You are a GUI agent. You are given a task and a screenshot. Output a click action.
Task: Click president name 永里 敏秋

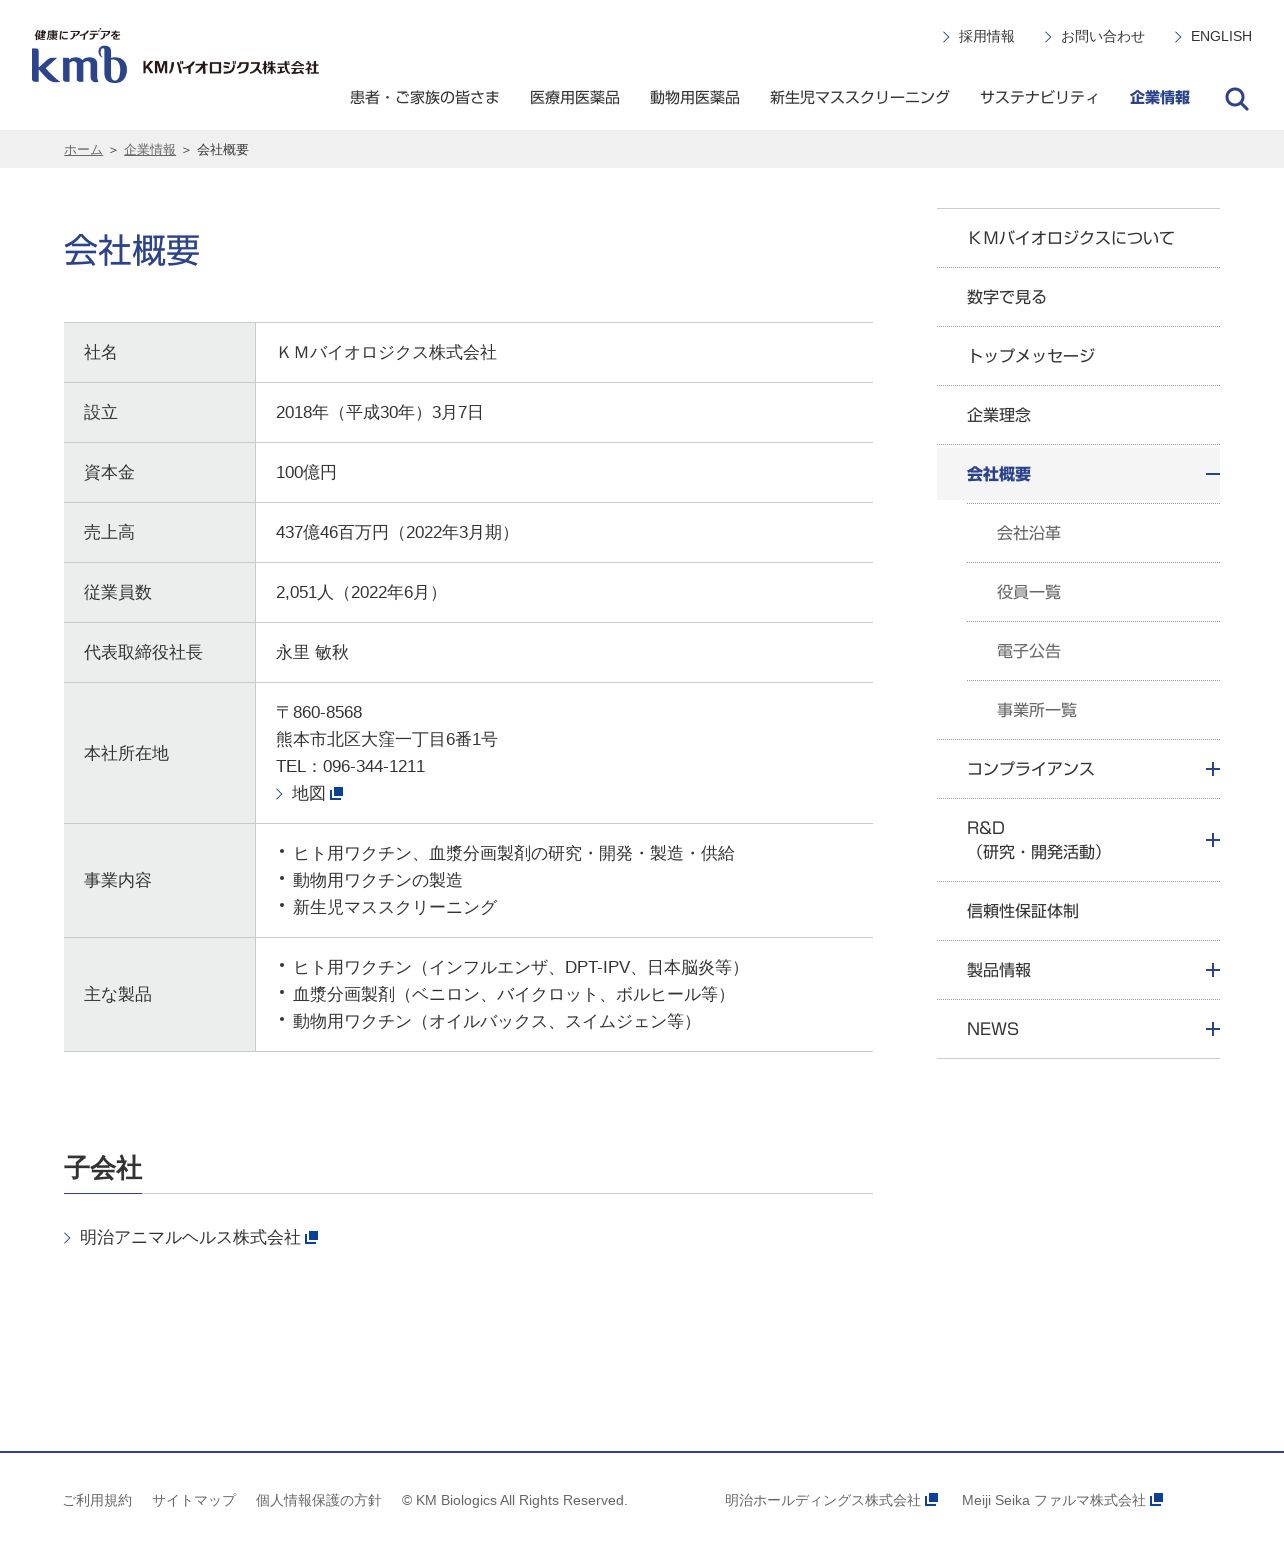pyautogui.click(x=312, y=652)
